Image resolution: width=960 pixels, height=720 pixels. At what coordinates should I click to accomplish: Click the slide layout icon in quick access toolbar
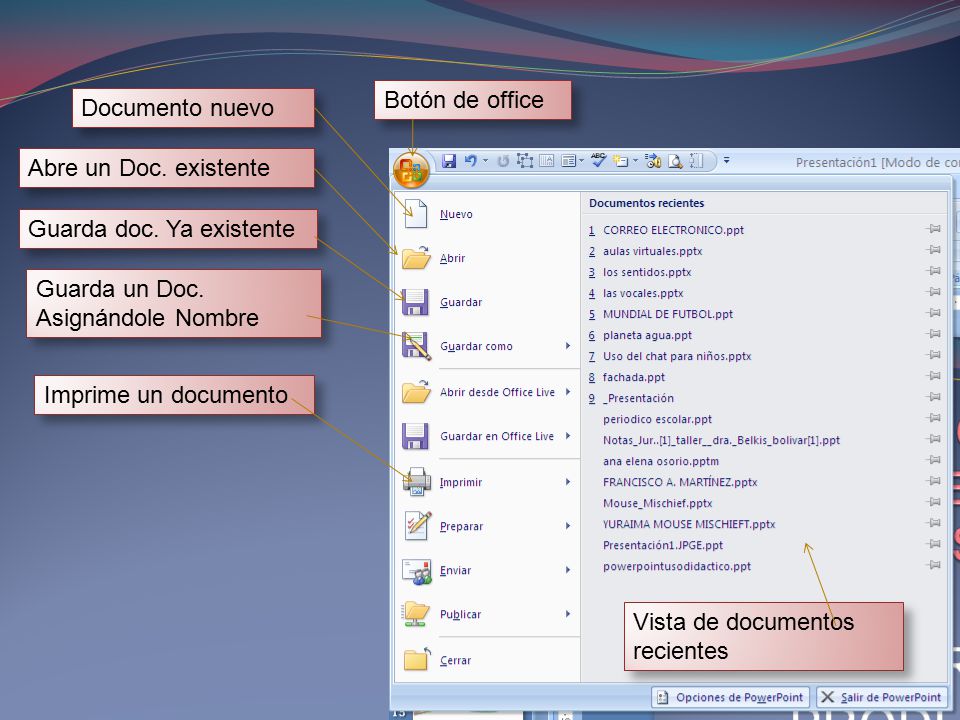[569, 161]
